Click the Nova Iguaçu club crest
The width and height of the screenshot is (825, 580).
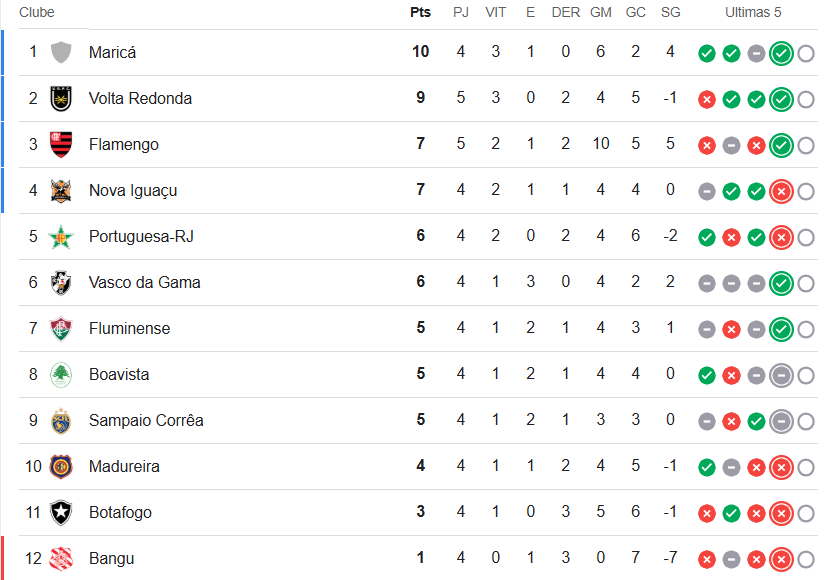click(61, 190)
